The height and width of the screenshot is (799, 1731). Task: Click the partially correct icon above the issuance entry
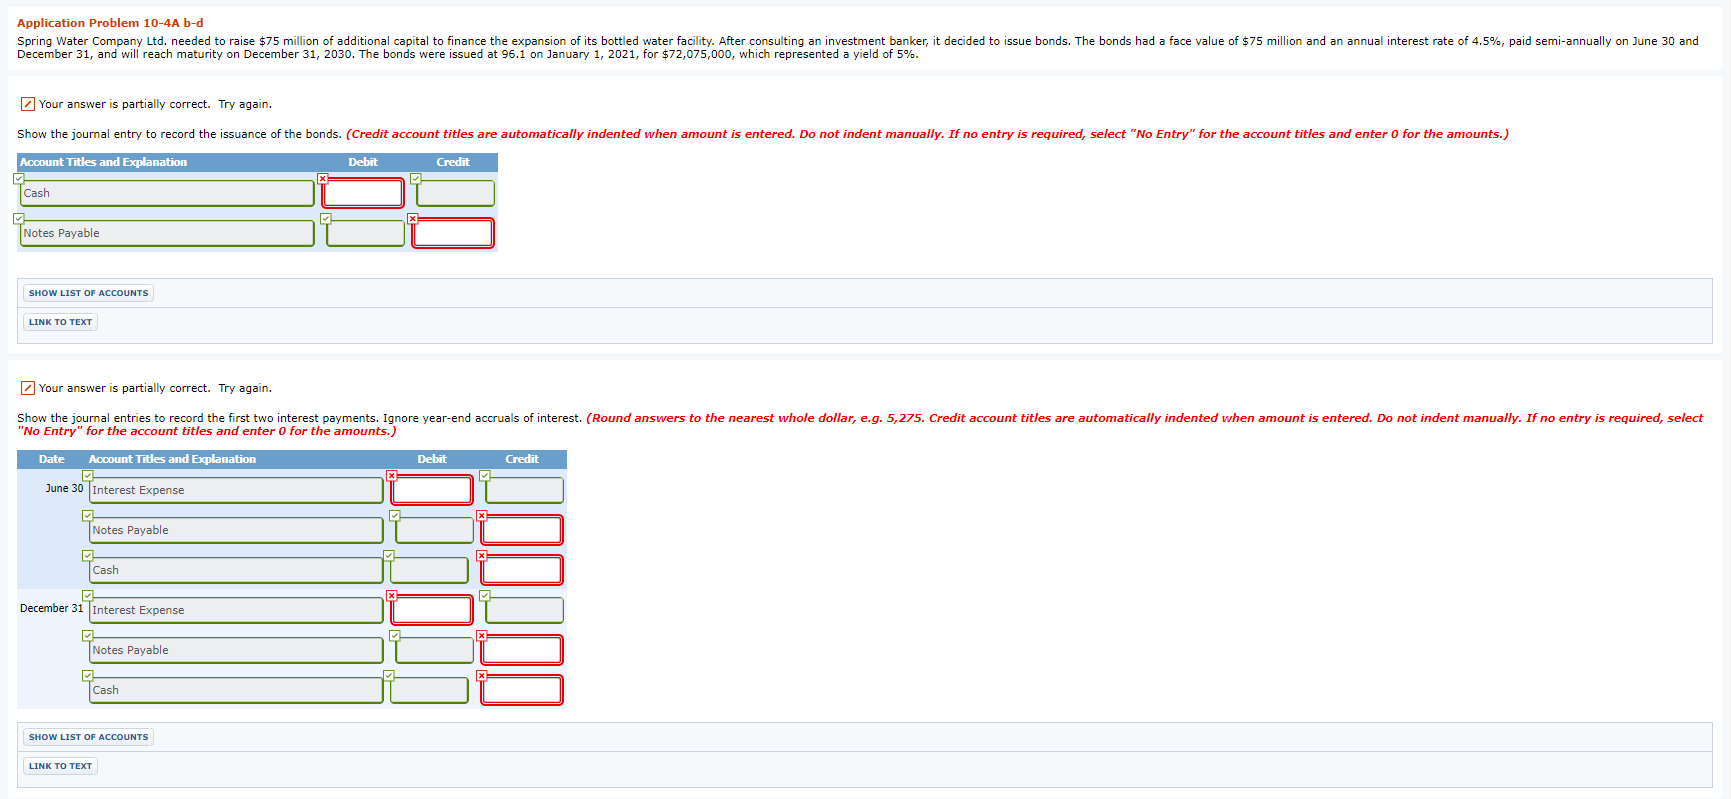[x=28, y=104]
